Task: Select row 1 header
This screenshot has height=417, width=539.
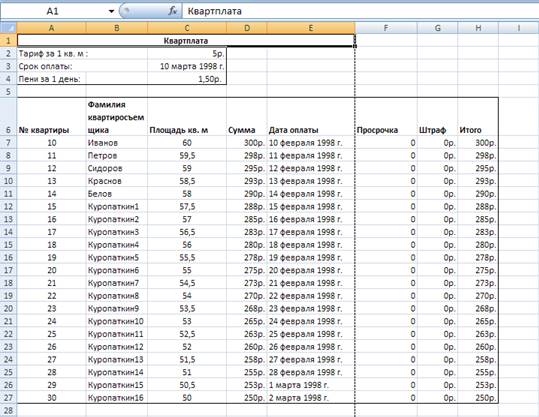Action: 8,41
